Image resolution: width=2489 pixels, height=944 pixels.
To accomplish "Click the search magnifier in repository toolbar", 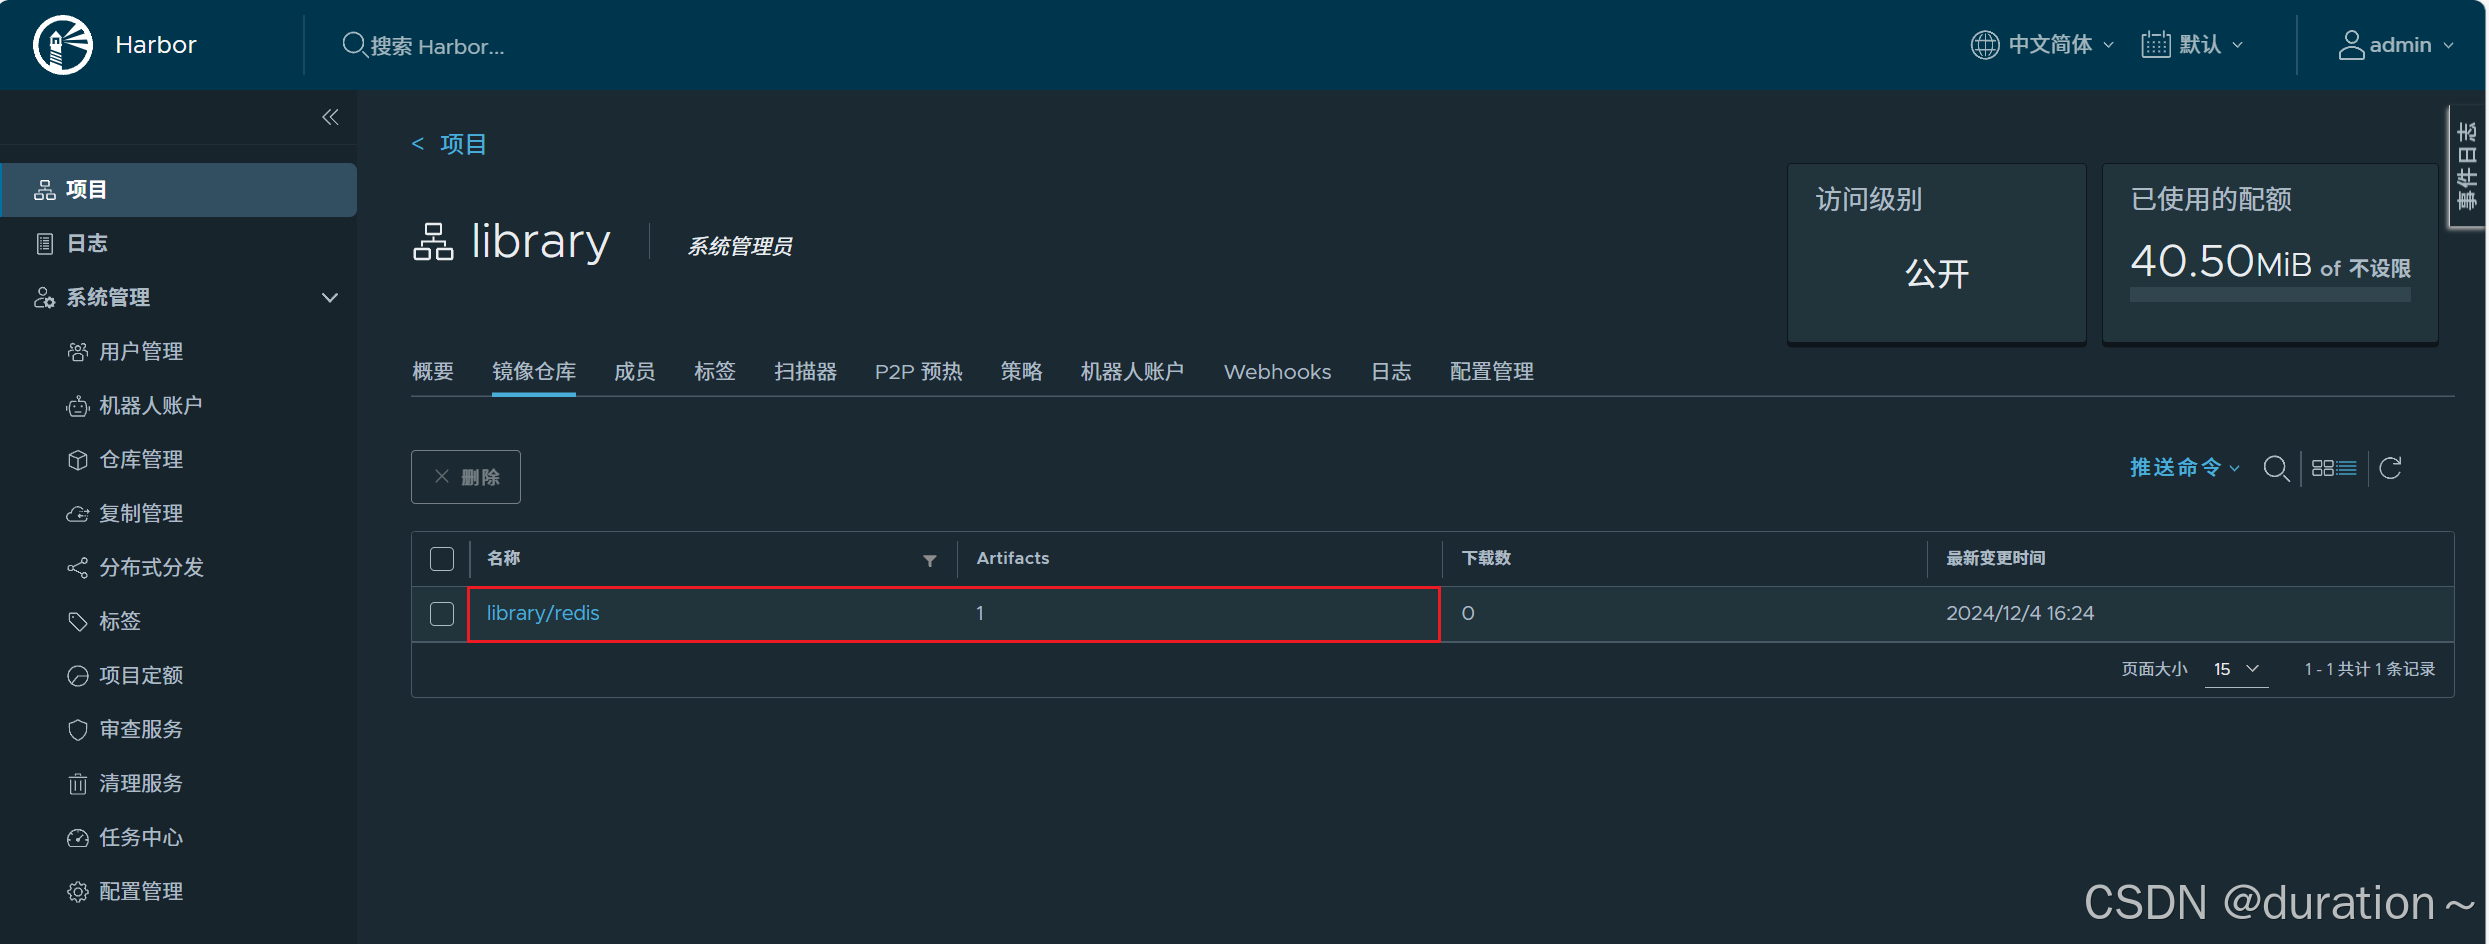I will (x=2276, y=468).
